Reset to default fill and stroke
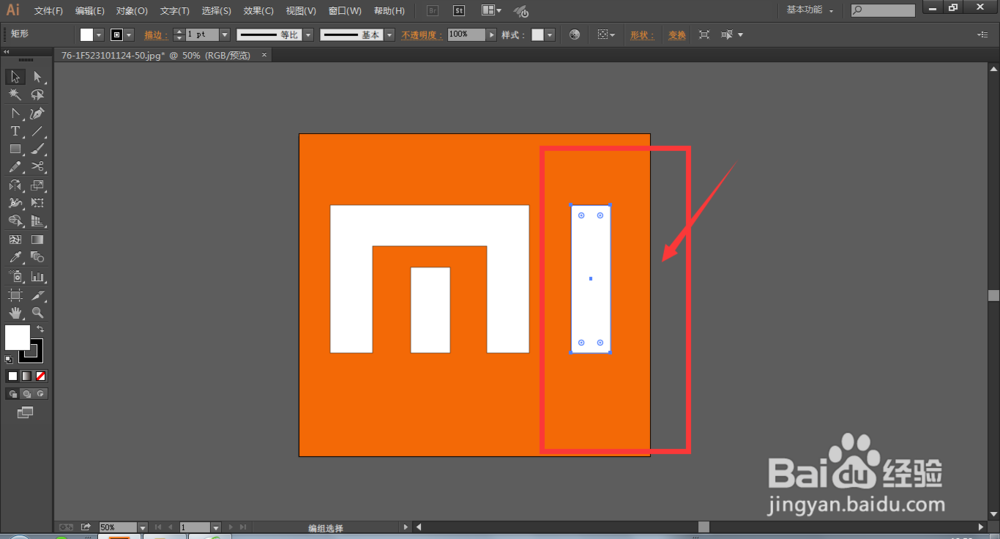 [x=9, y=359]
